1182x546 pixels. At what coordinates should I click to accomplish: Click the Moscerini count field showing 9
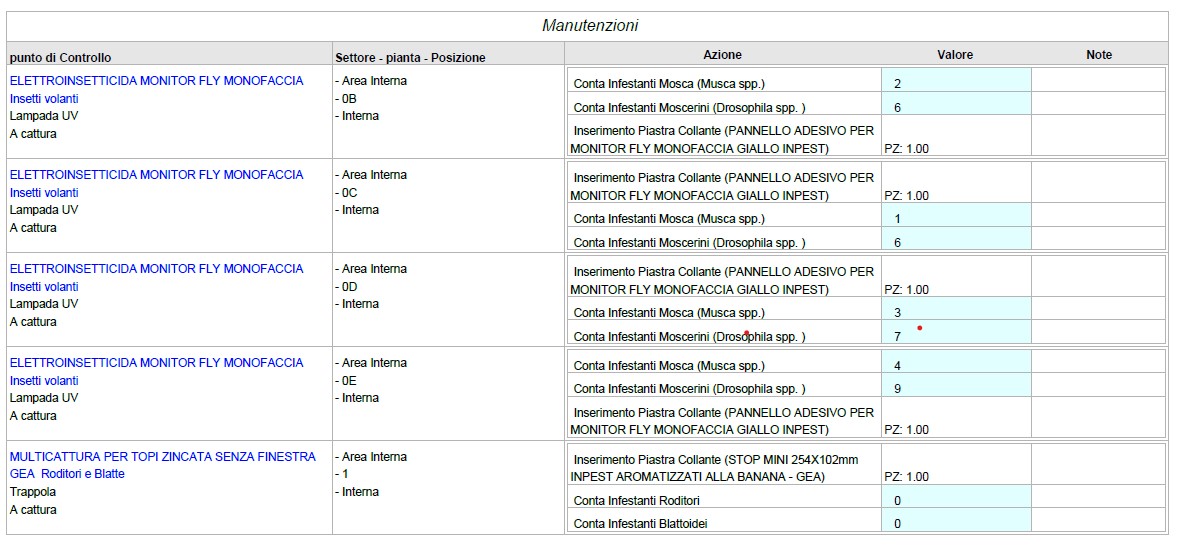point(955,389)
